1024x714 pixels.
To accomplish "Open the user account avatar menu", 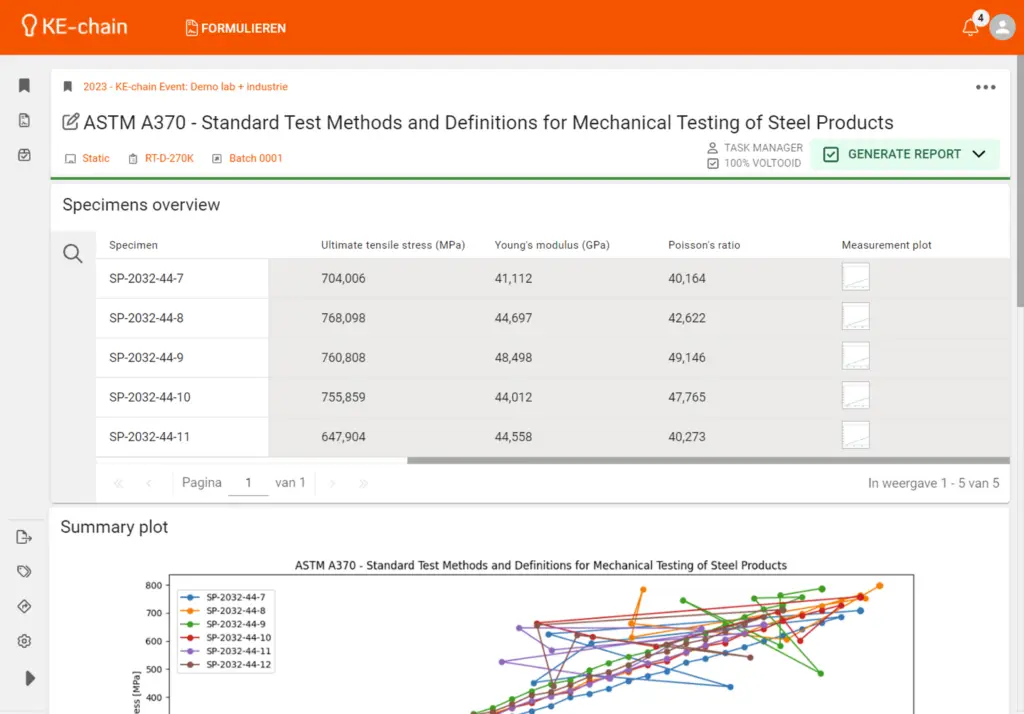I will (x=1002, y=28).
